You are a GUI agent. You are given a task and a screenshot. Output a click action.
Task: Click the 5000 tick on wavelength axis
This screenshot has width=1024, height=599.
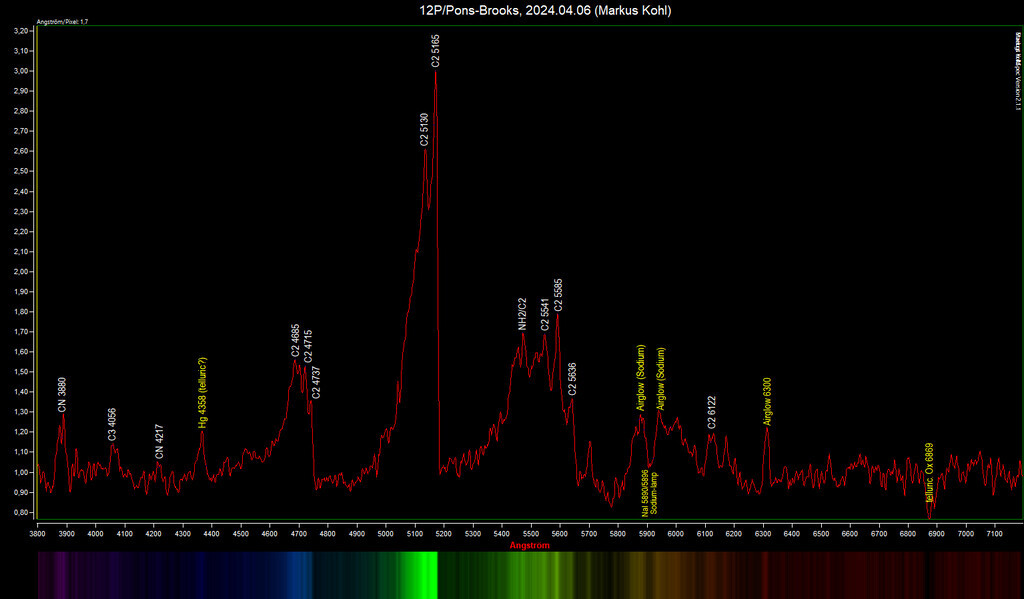point(386,535)
